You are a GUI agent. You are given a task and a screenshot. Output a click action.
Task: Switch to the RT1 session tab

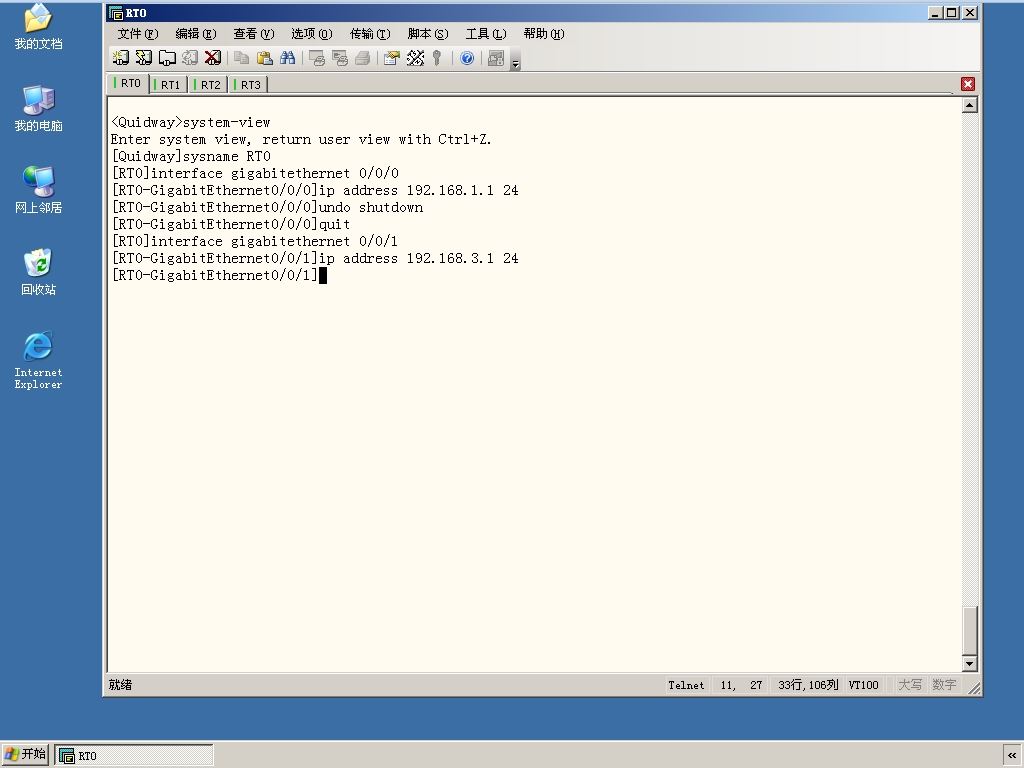(168, 85)
